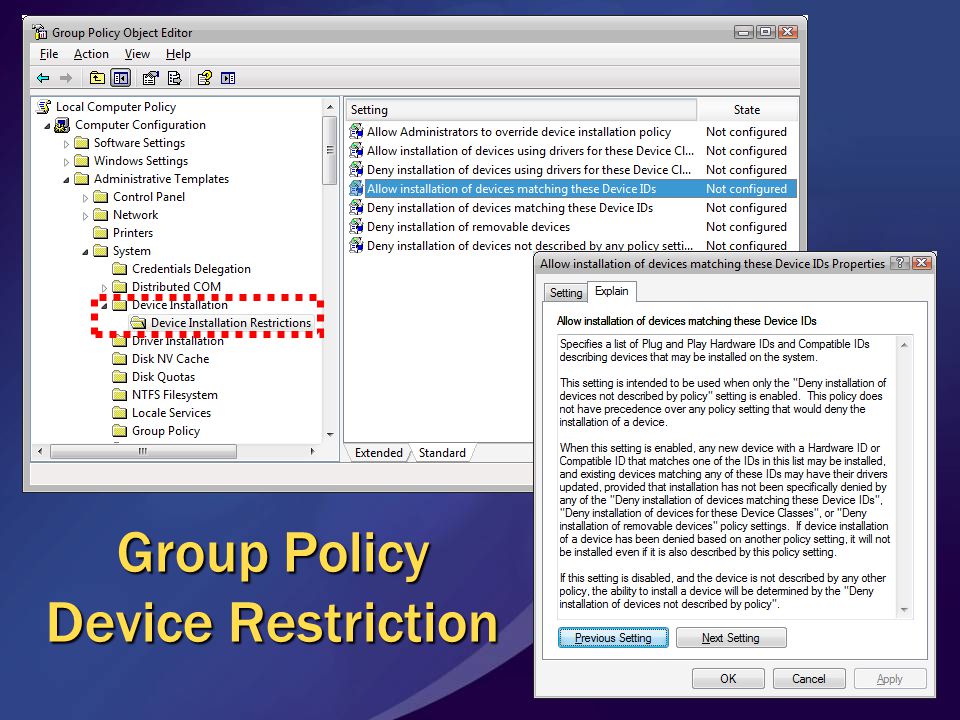Click the Administrative Templates folder icon
960x720 pixels.
[81, 179]
